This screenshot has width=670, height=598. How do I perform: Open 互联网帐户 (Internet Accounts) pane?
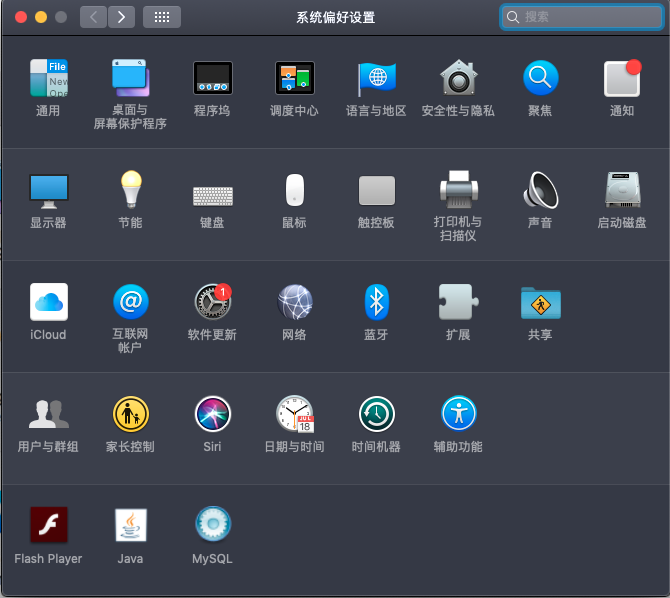tap(131, 302)
